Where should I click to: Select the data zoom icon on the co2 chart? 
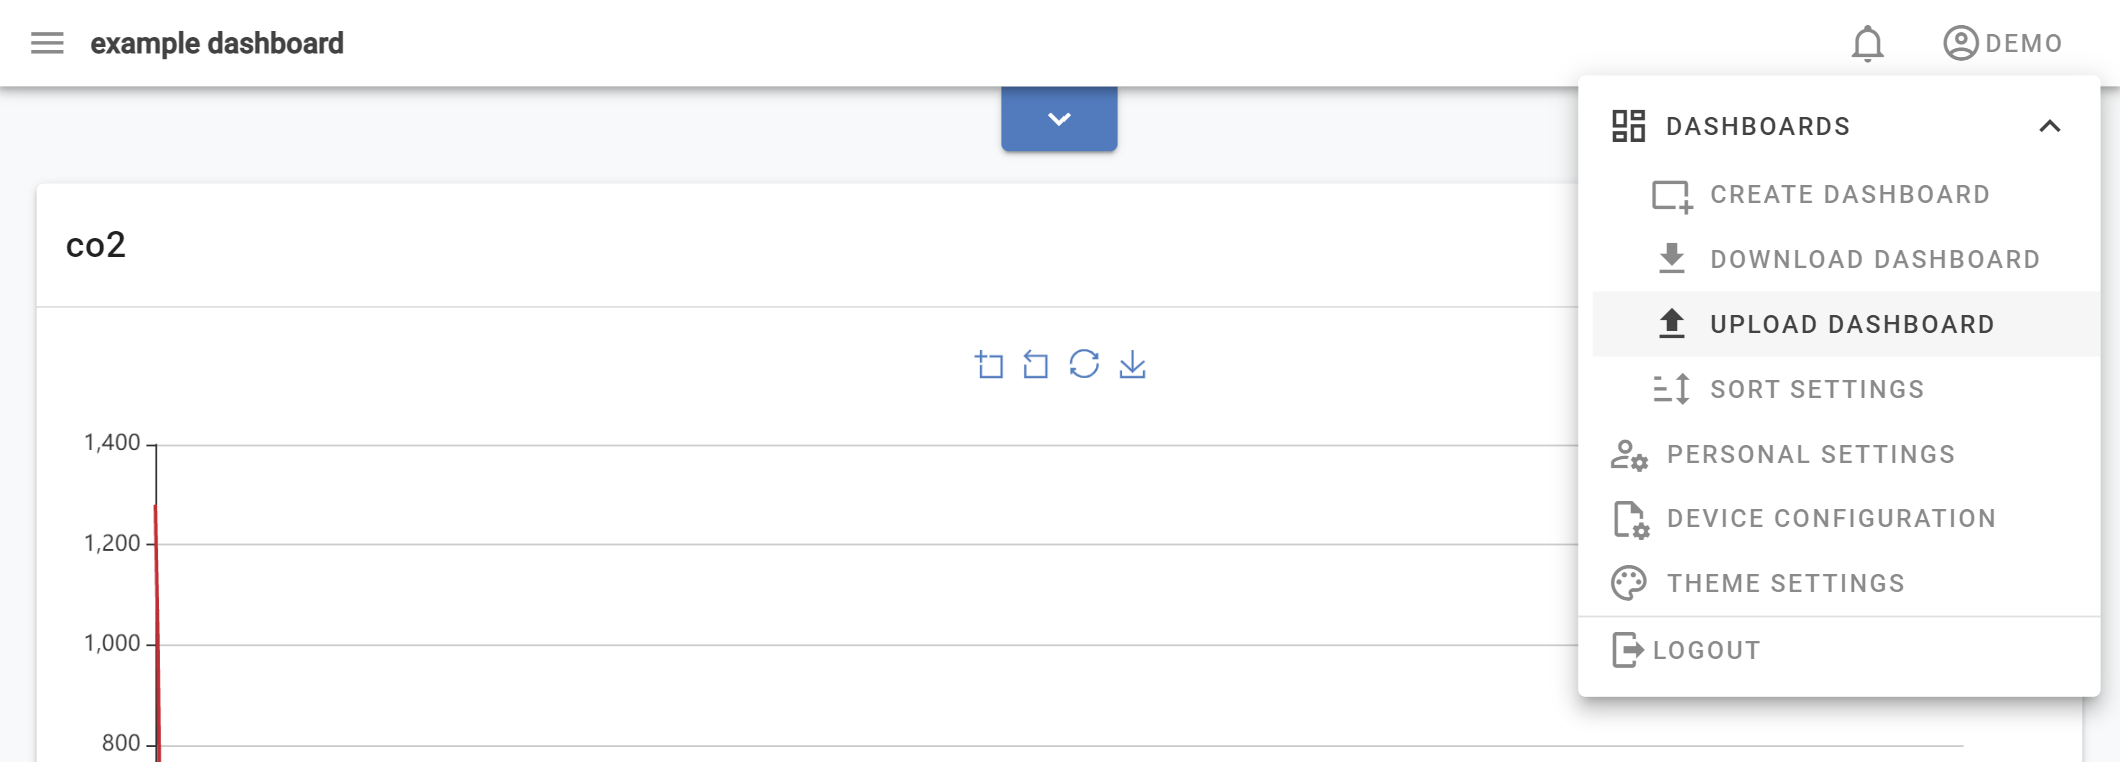(x=990, y=364)
